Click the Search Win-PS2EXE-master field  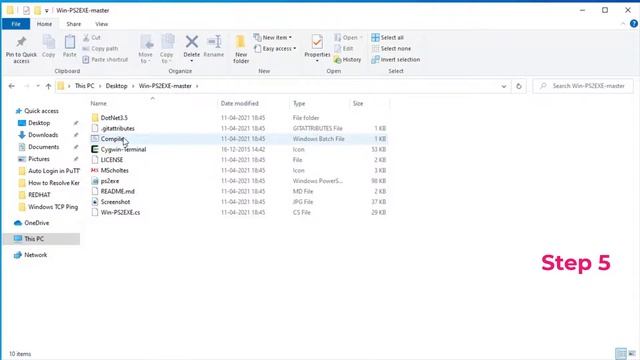(583, 86)
